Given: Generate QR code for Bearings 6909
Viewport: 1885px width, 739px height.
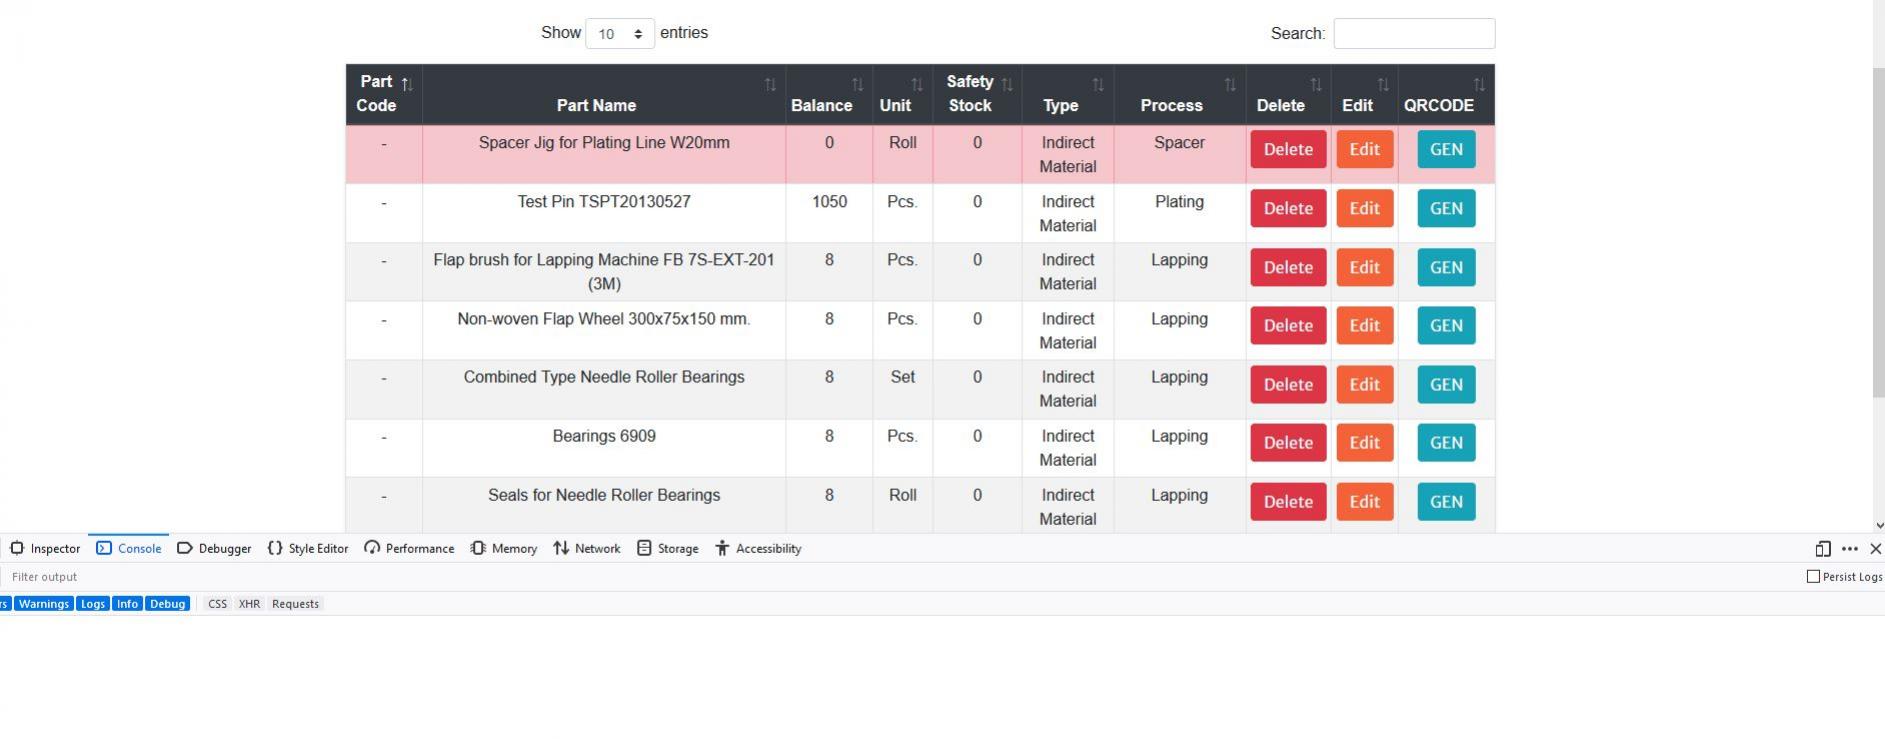Looking at the screenshot, I should (x=1446, y=443).
